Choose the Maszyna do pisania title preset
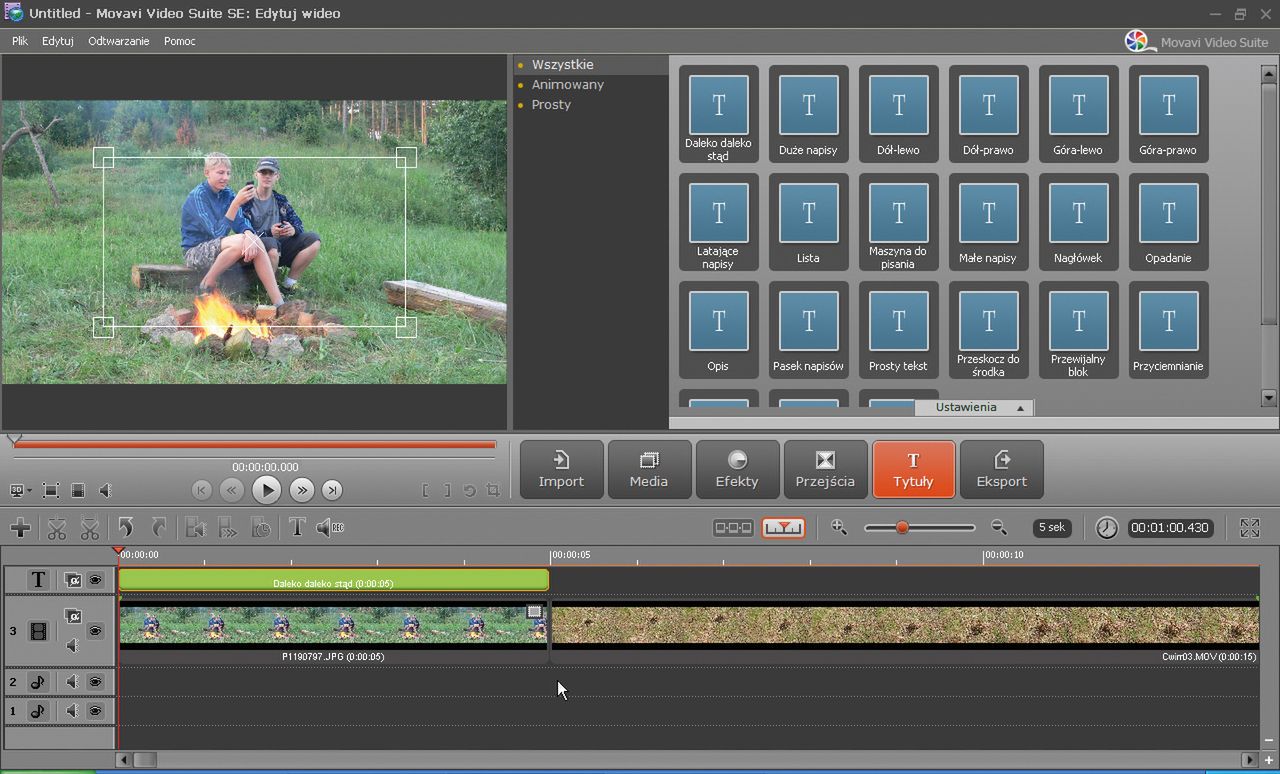Viewport: 1280px width, 774px height. tap(898, 223)
